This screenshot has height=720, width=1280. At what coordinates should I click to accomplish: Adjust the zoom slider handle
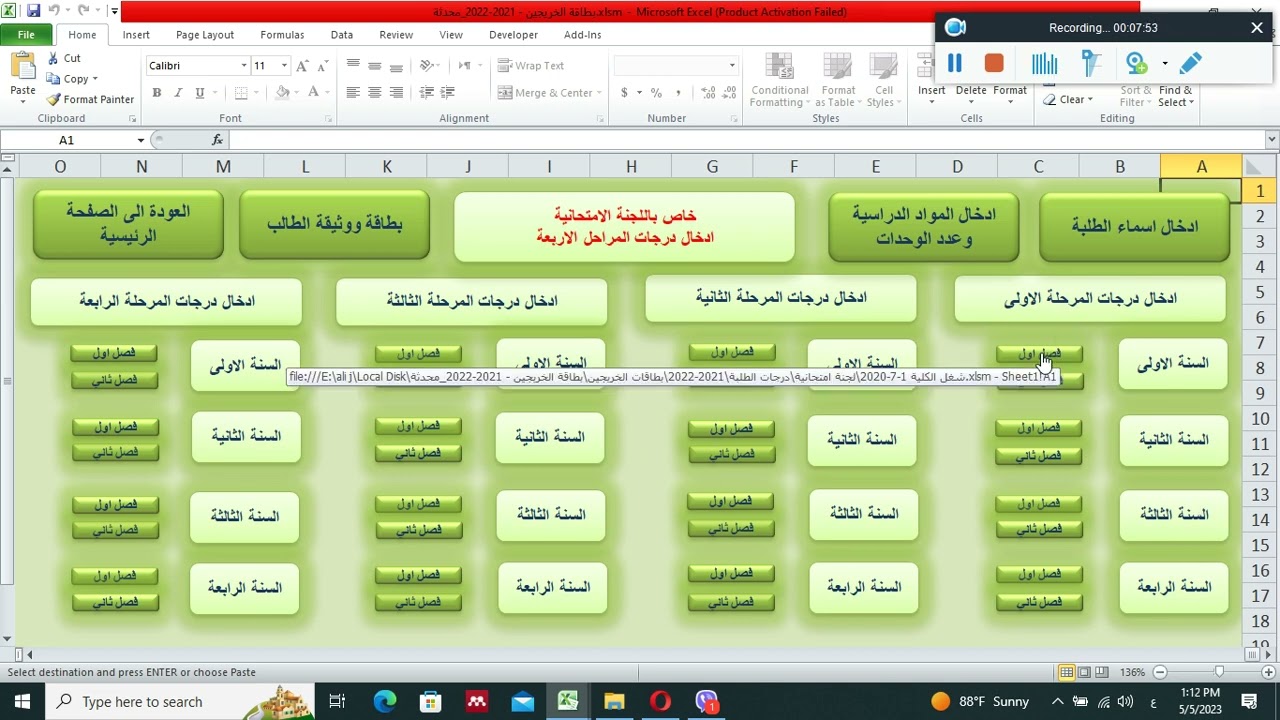(1219, 672)
